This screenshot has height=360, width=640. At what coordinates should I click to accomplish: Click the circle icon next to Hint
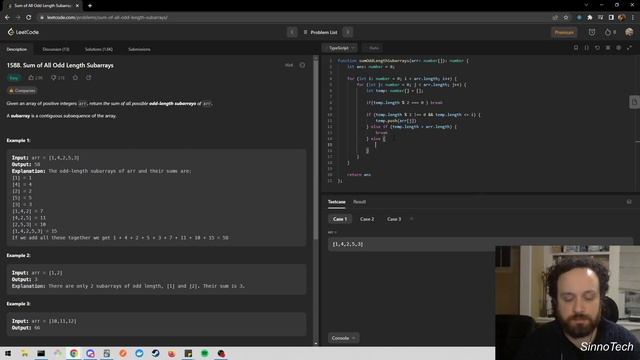302,65
